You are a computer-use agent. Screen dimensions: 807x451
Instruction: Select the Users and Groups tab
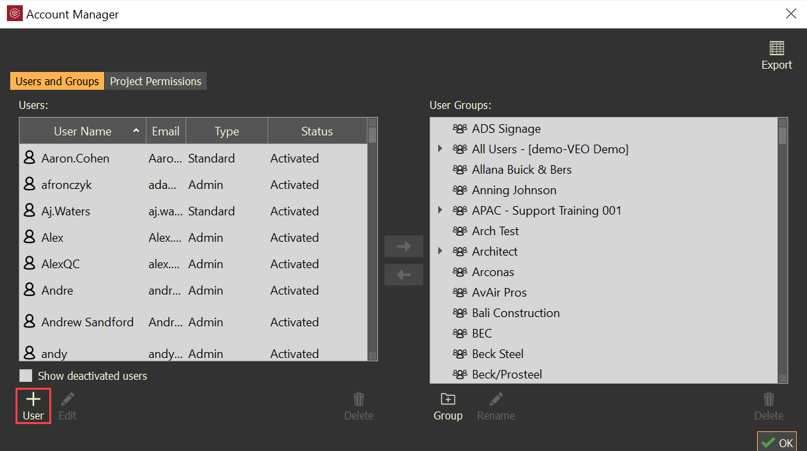pyautogui.click(x=57, y=81)
